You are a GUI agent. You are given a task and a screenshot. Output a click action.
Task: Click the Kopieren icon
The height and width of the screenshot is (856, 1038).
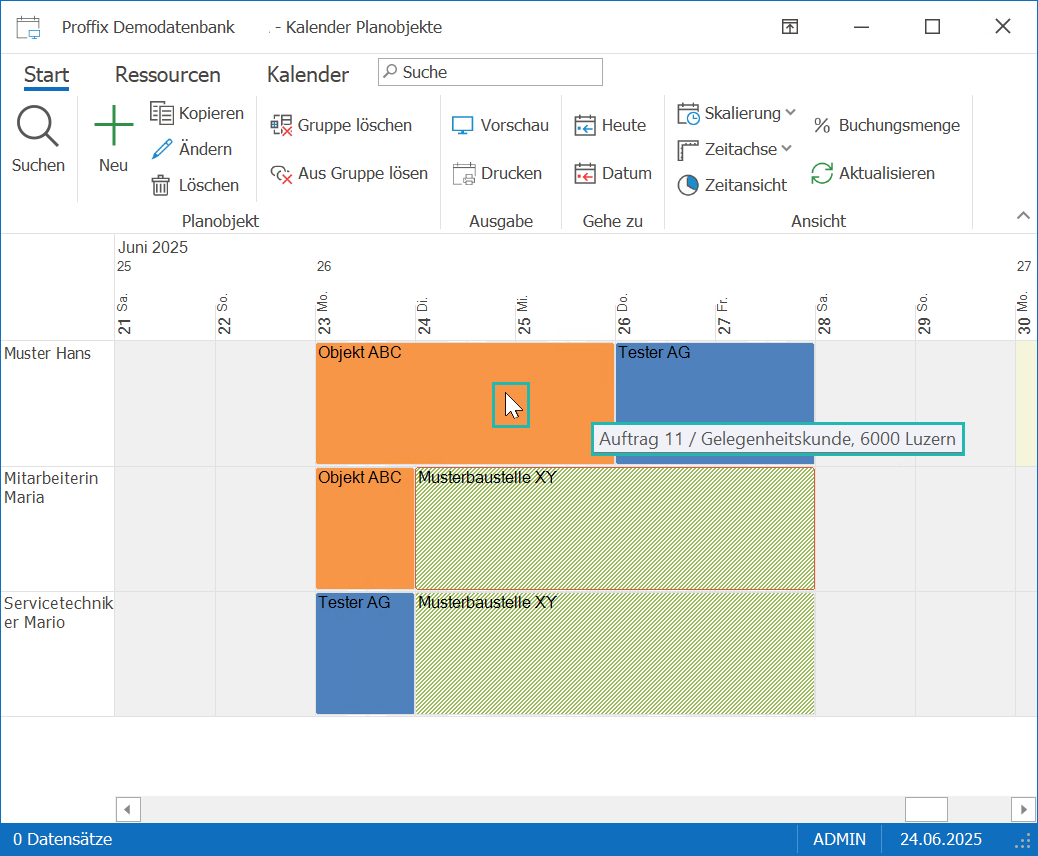pos(162,113)
